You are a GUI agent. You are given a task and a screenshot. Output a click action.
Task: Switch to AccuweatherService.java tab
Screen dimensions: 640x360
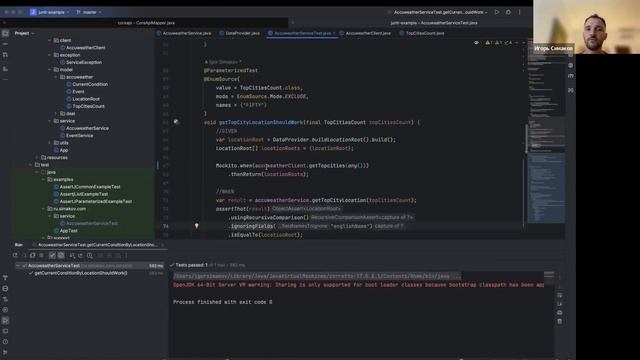tap(184, 33)
